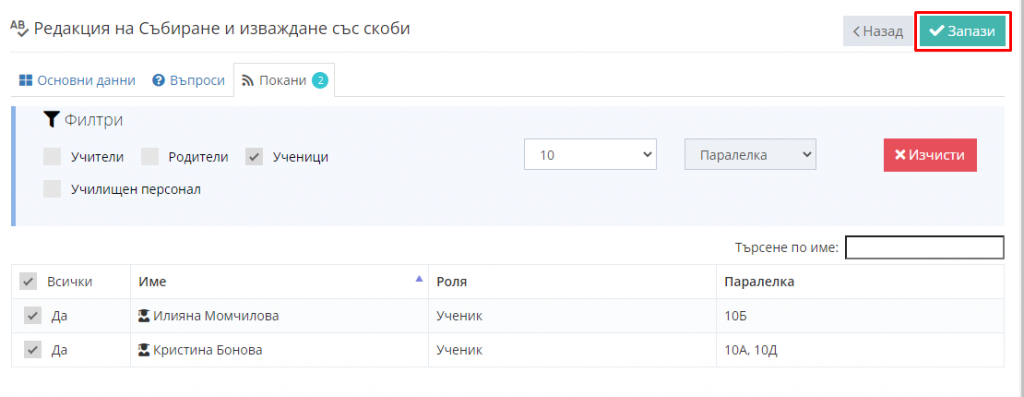Click the invitations count badge showing 2
The height and width of the screenshot is (397, 1024).
coord(319,80)
